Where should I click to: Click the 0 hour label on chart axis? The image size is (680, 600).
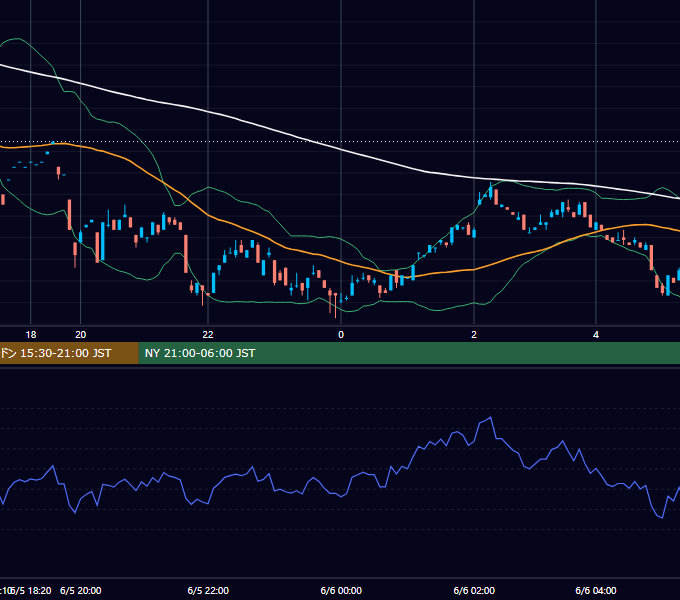341,335
